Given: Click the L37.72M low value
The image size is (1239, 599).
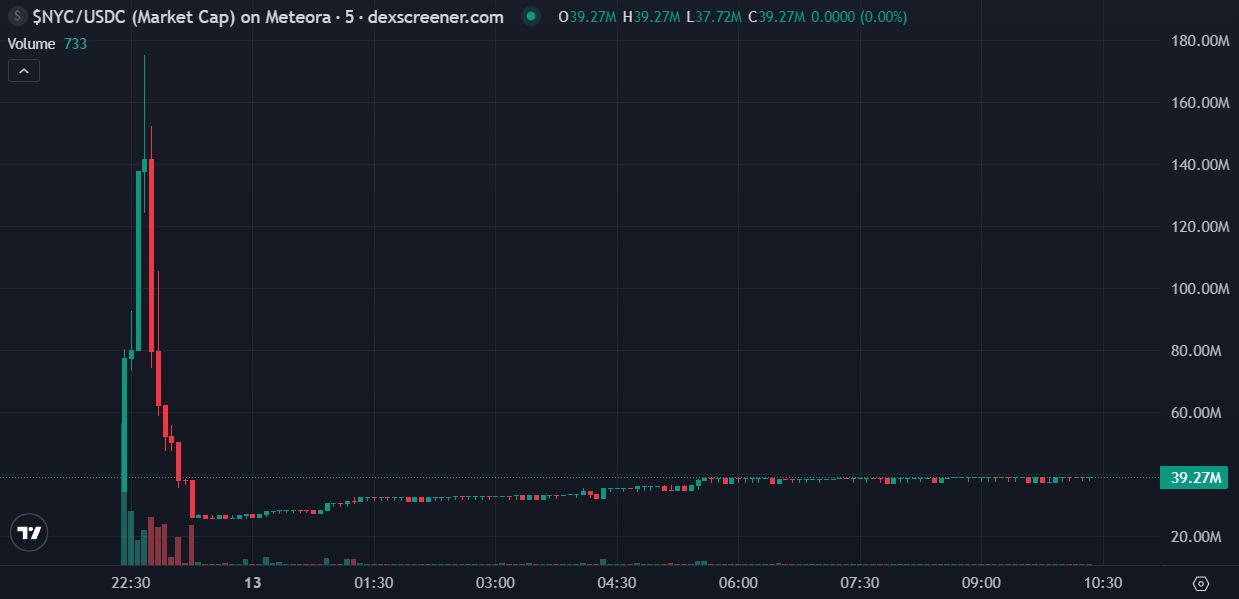Looking at the screenshot, I should click(713, 17).
